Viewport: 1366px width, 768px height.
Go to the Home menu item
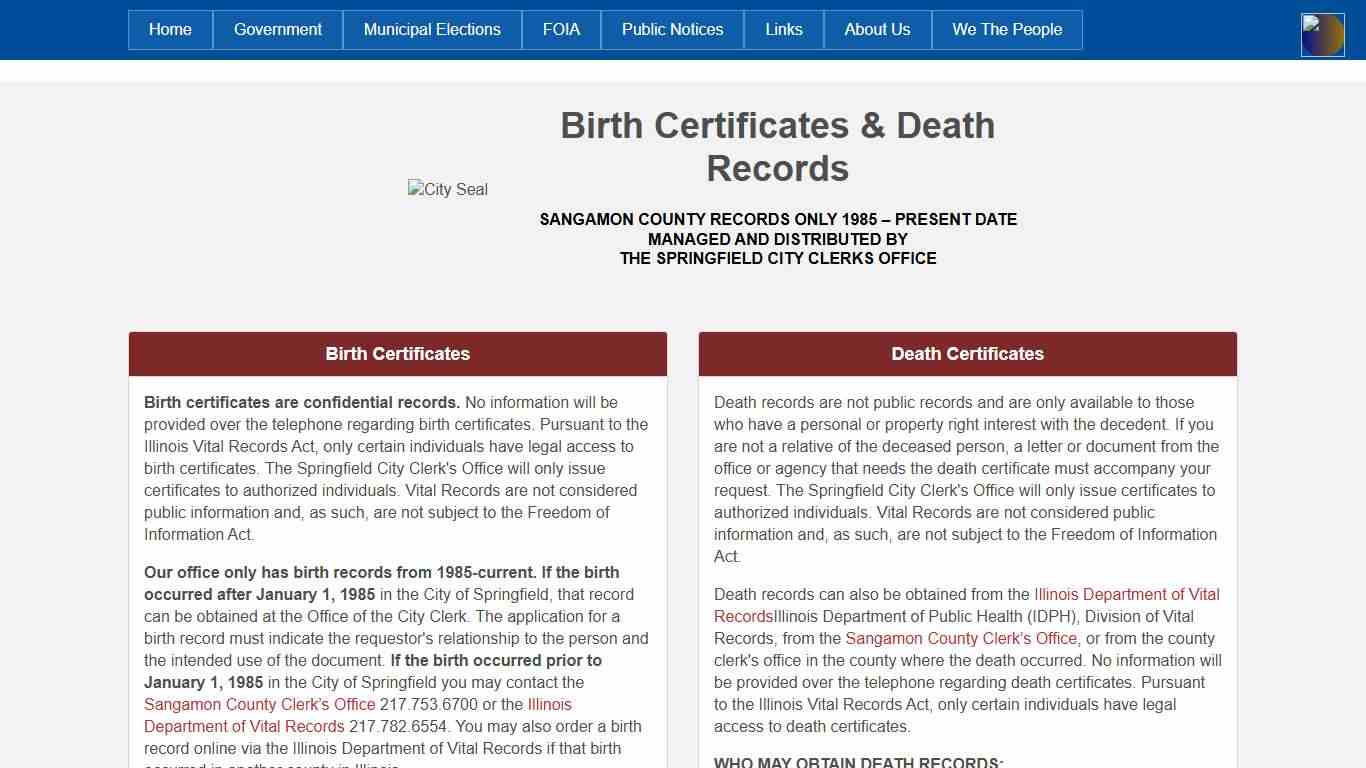[x=170, y=30]
